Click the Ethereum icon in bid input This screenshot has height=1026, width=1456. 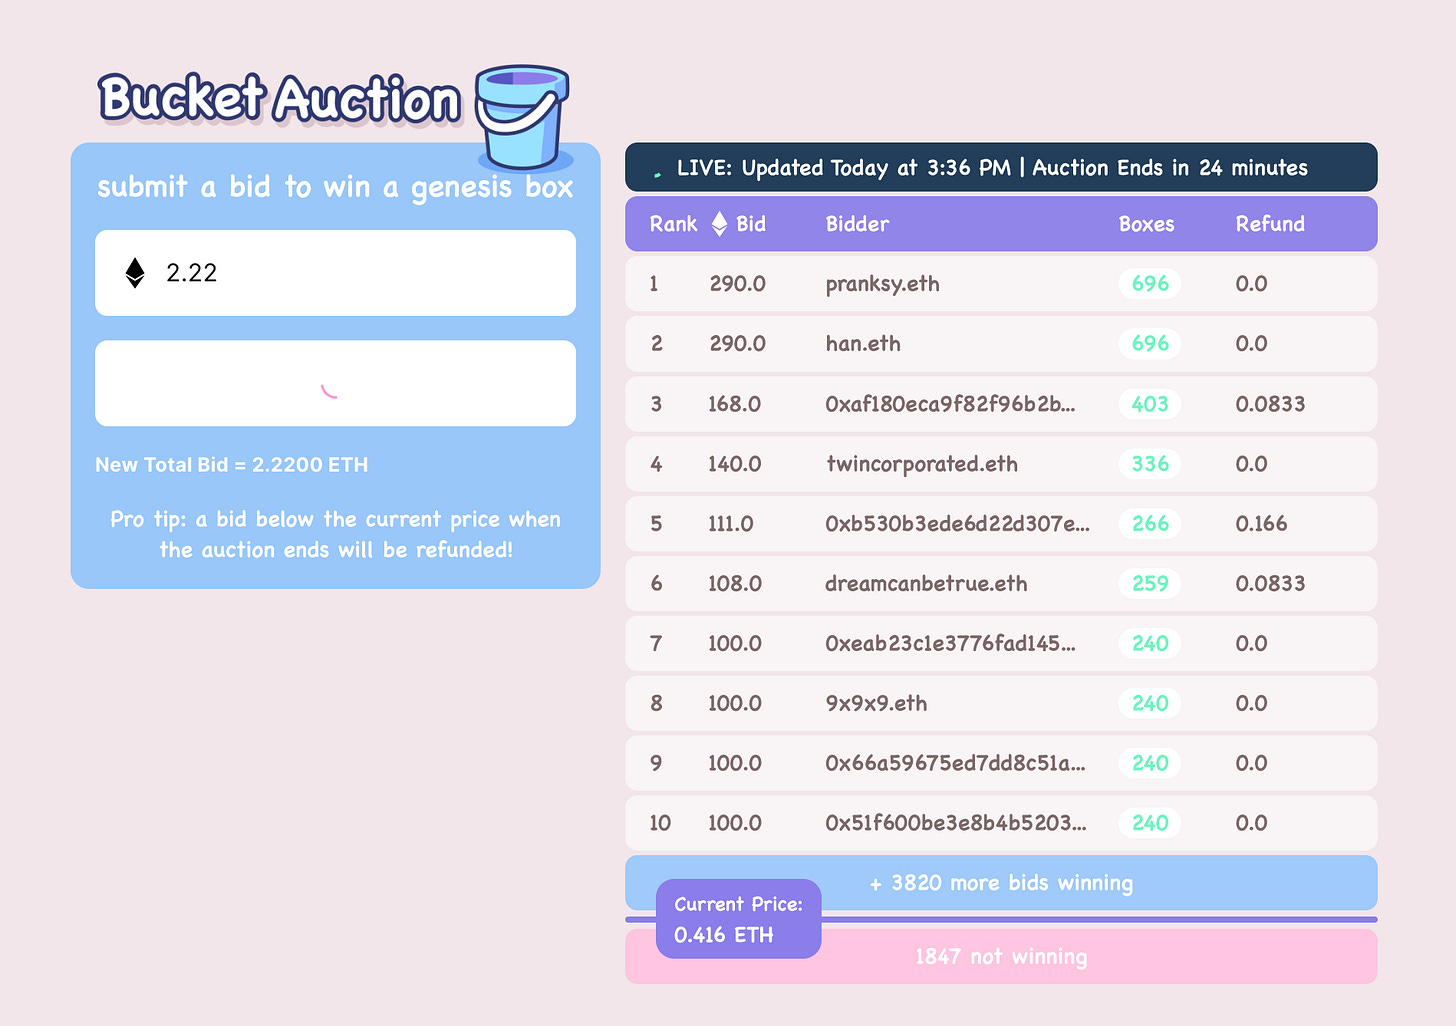coord(135,273)
